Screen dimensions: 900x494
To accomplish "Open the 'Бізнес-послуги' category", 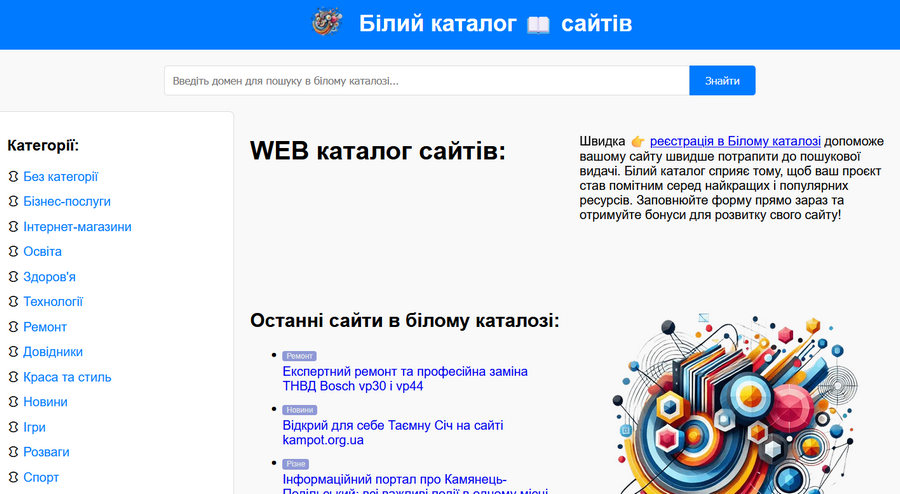I will tap(67, 201).
